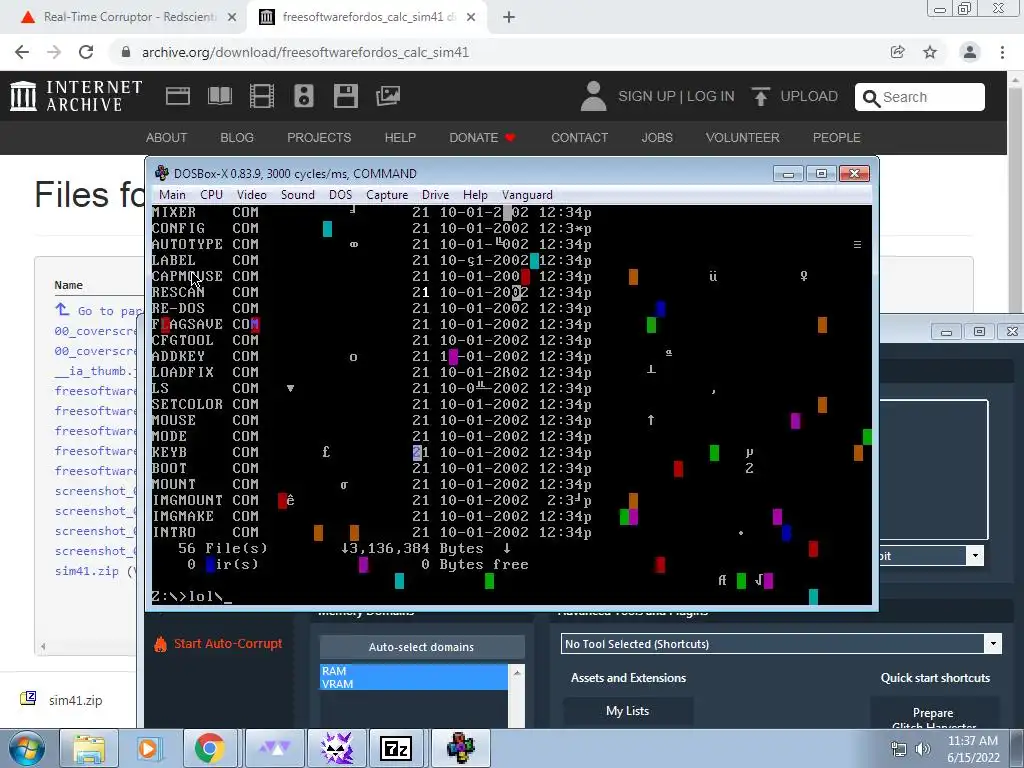Open the Software floppy disk icon
This screenshot has height=768, width=1024.
click(x=345, y=96)
